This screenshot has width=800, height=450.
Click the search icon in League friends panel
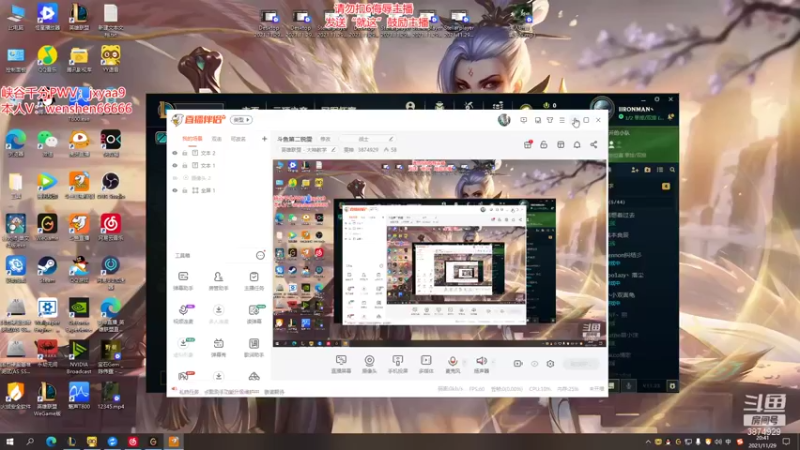click(672, 169)
